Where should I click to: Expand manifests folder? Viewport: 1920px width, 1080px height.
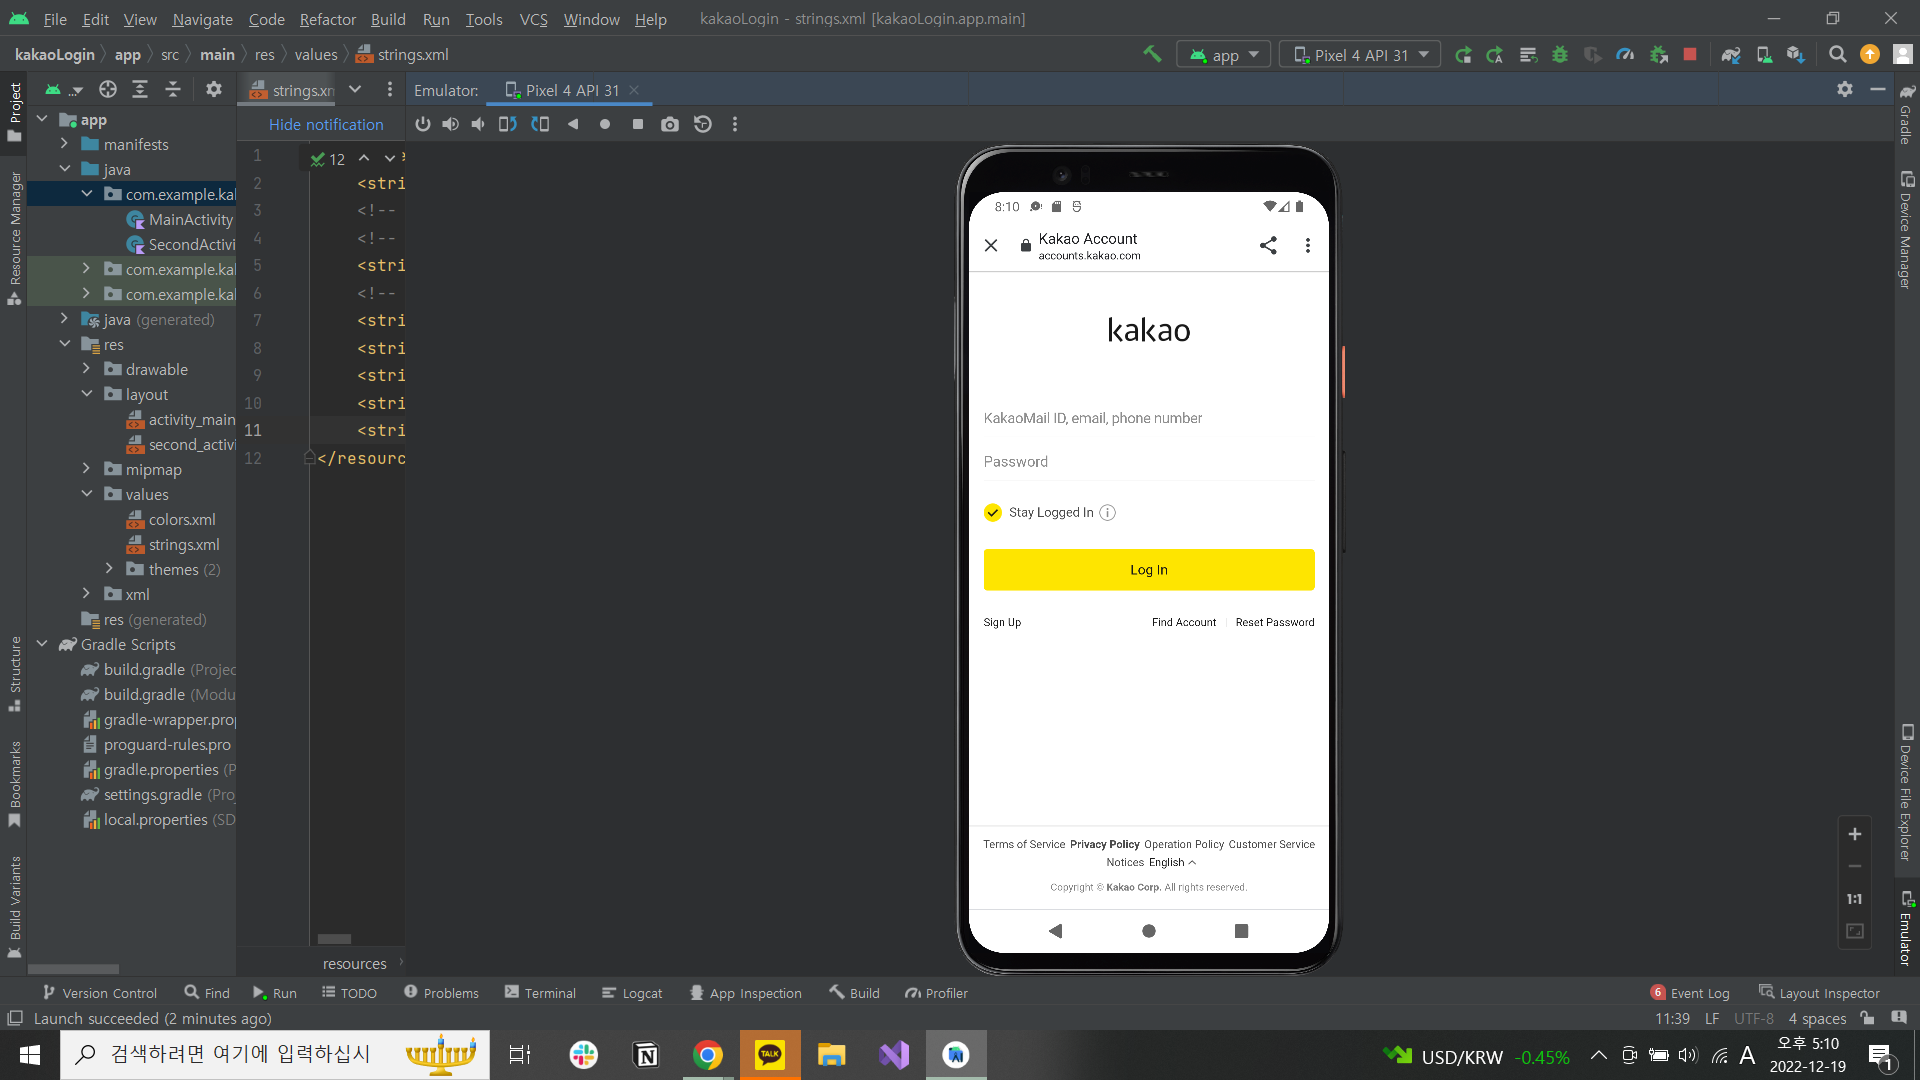point(64,144)
